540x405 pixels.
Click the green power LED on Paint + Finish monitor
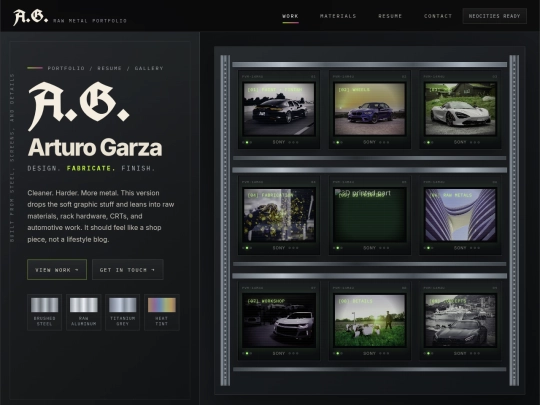click(247, 142)
